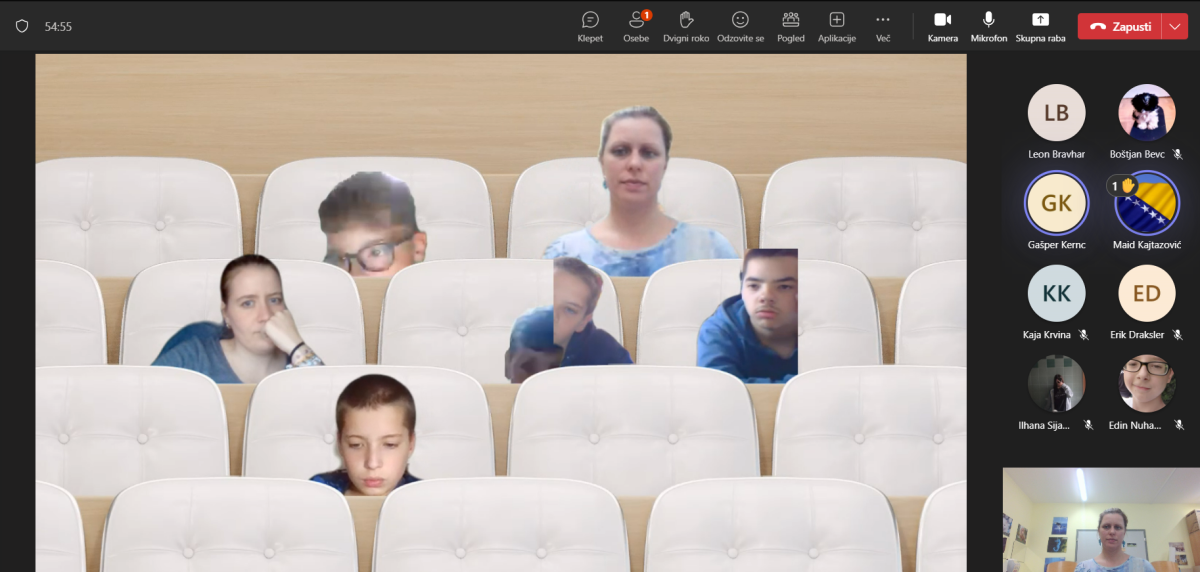
Task: Click muted mic icon beside Edin Nuha...
Action: [1179, 425]
